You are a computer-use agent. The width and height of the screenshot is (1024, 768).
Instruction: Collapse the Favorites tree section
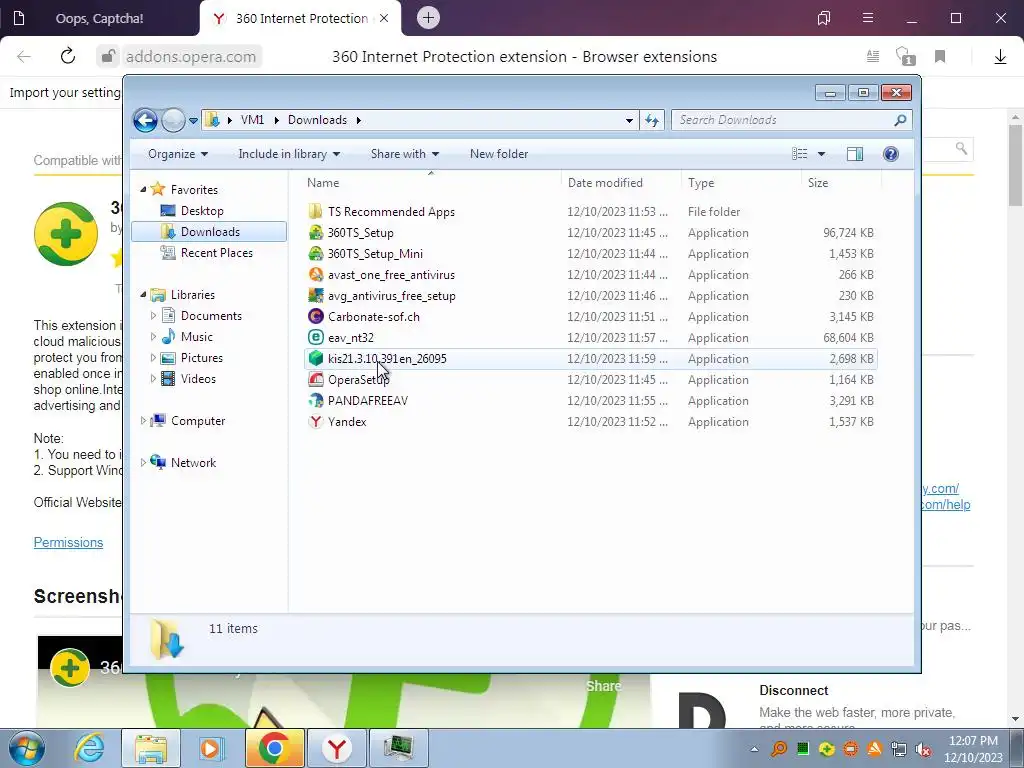(x=144, y=189)
